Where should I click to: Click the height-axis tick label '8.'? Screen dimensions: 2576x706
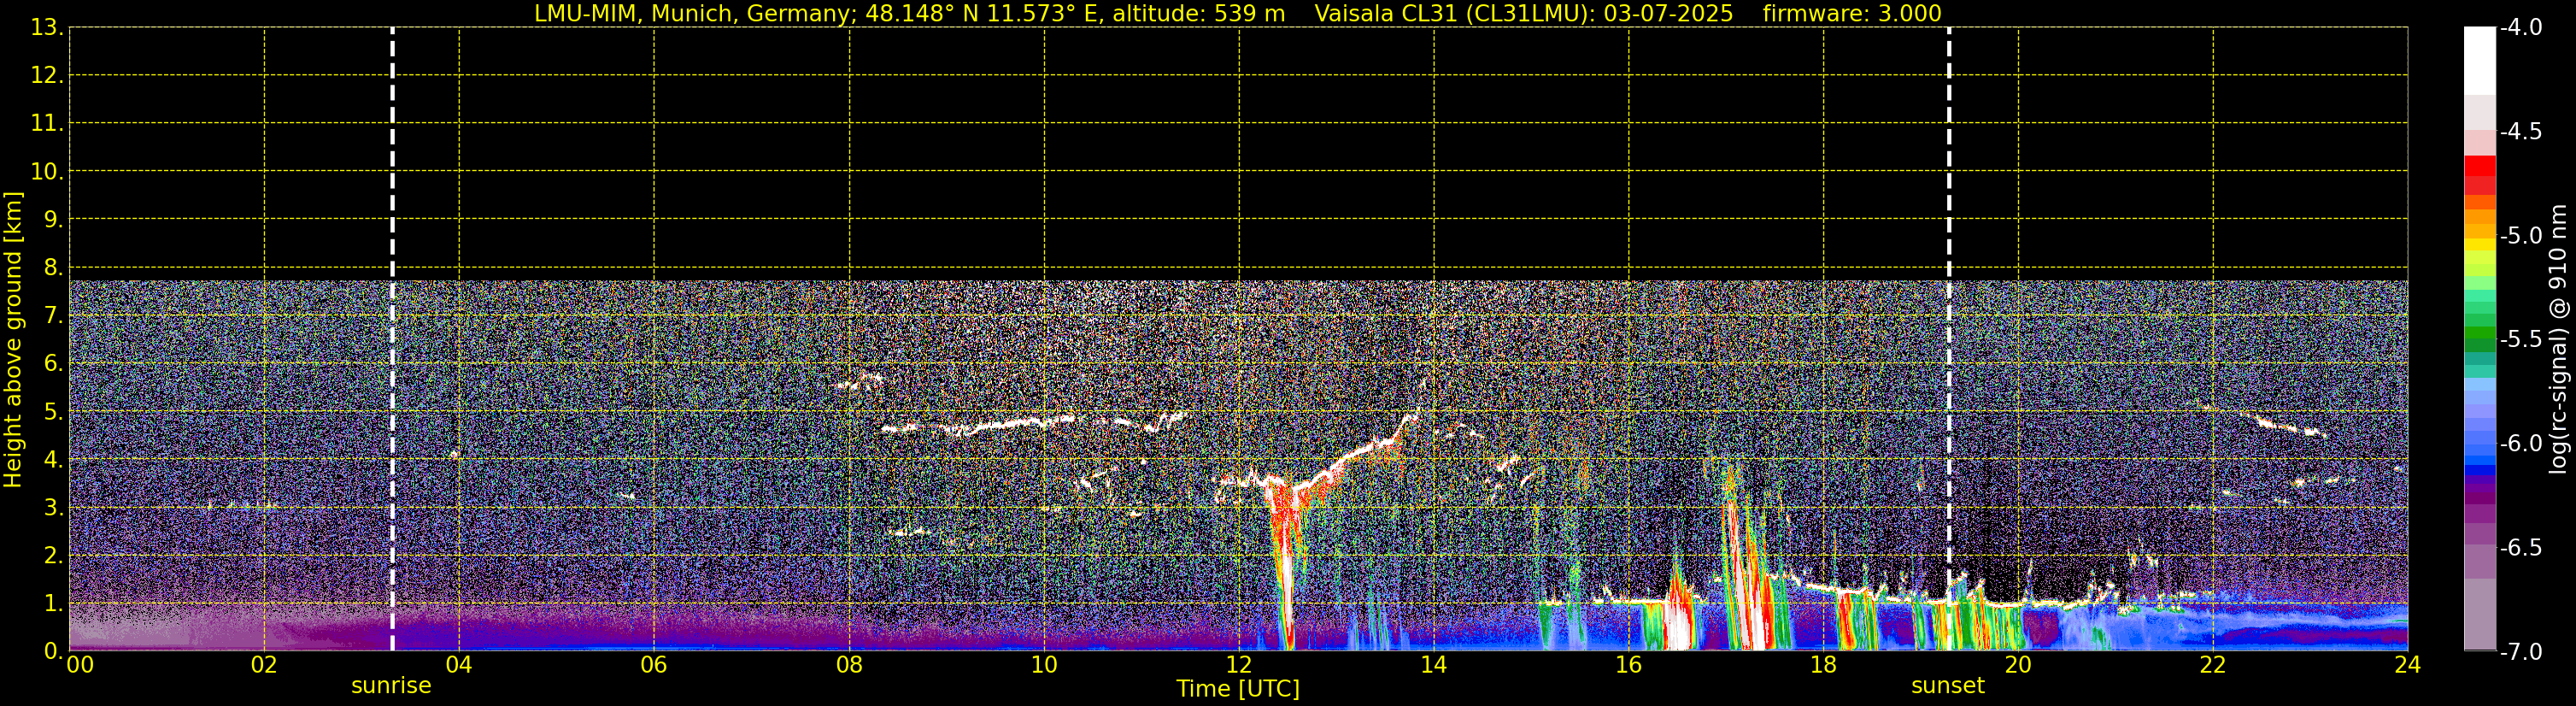54,268
